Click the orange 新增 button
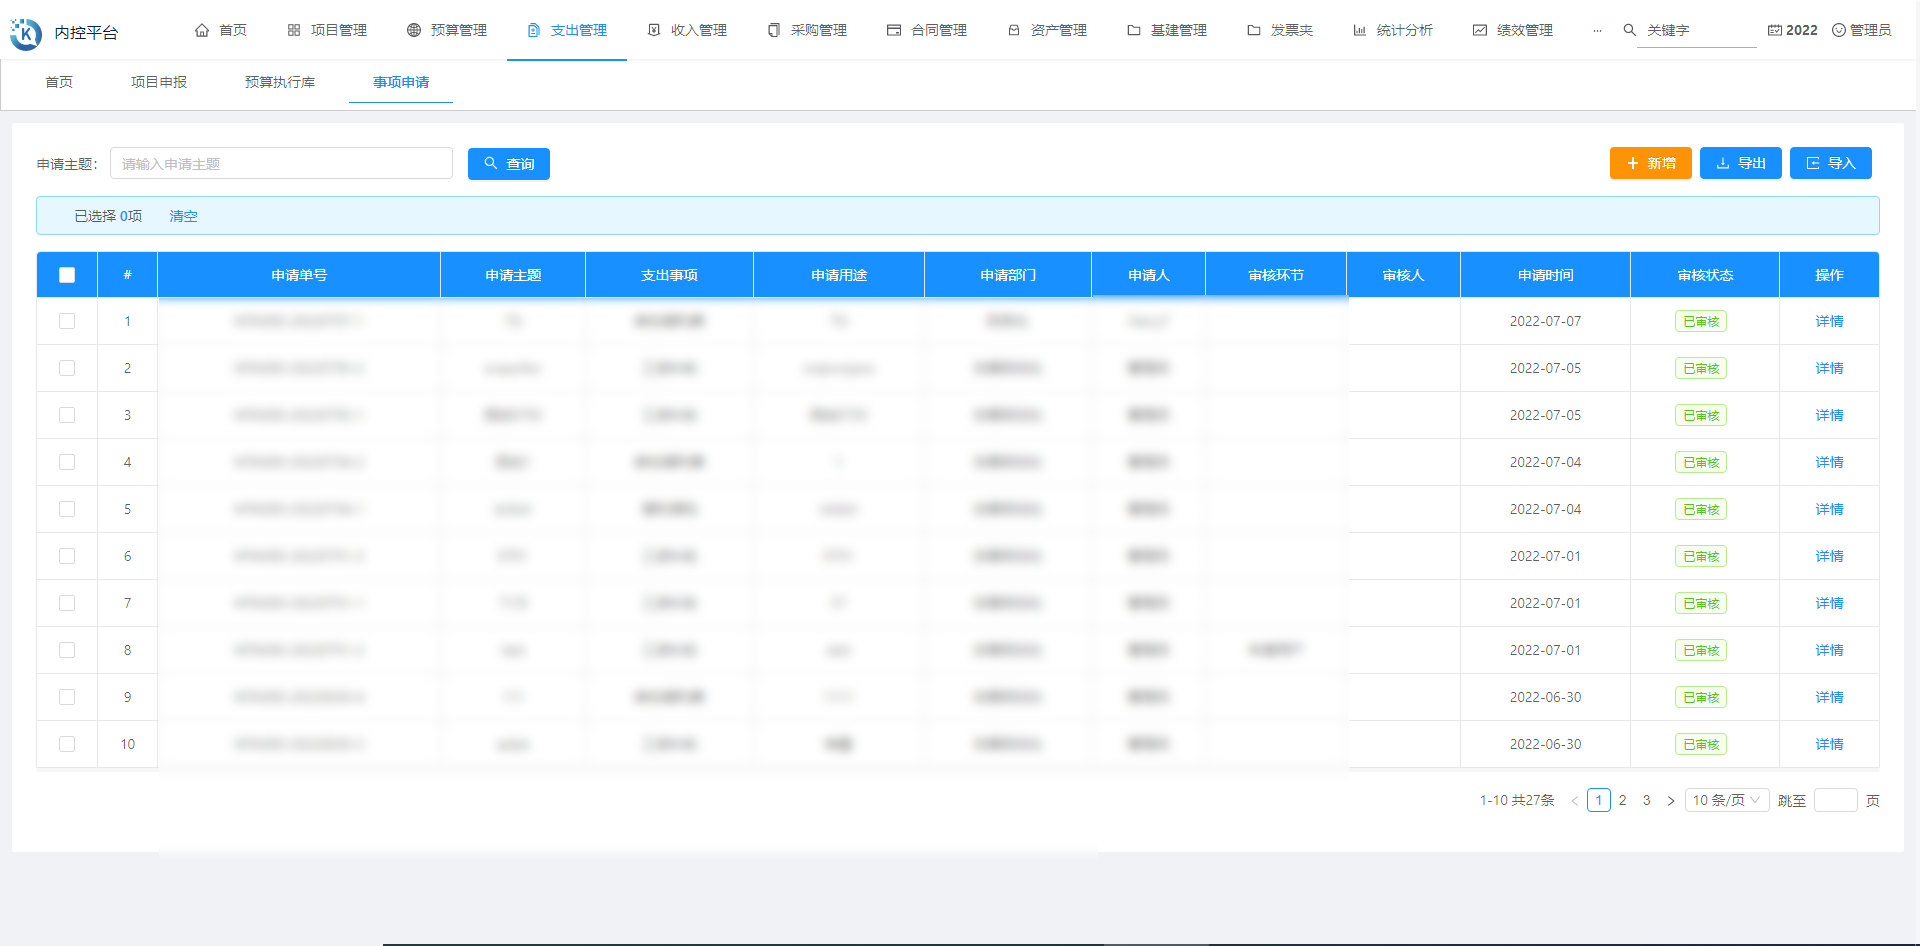Image resolution: width=1920 pixels, height=946 pixels. (x=1650, y=163)
